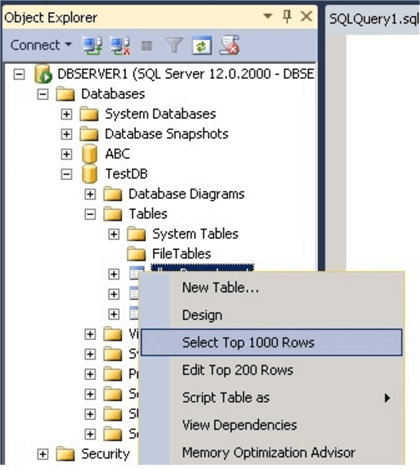Collapse the TestDB database node

click(x=66, y=174)
